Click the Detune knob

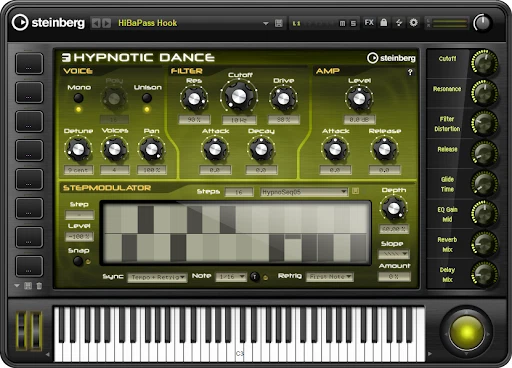78,150
